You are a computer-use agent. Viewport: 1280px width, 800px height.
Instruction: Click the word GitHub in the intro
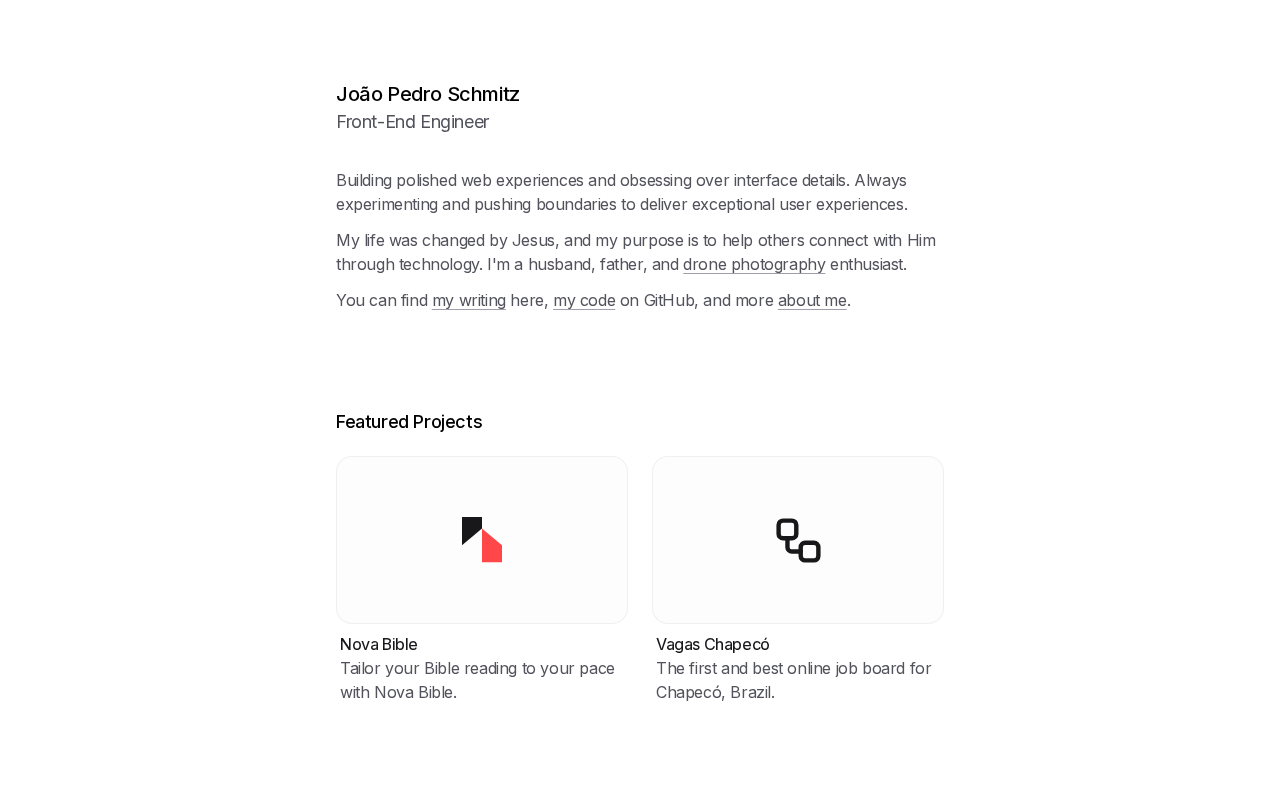pos(669,301)
